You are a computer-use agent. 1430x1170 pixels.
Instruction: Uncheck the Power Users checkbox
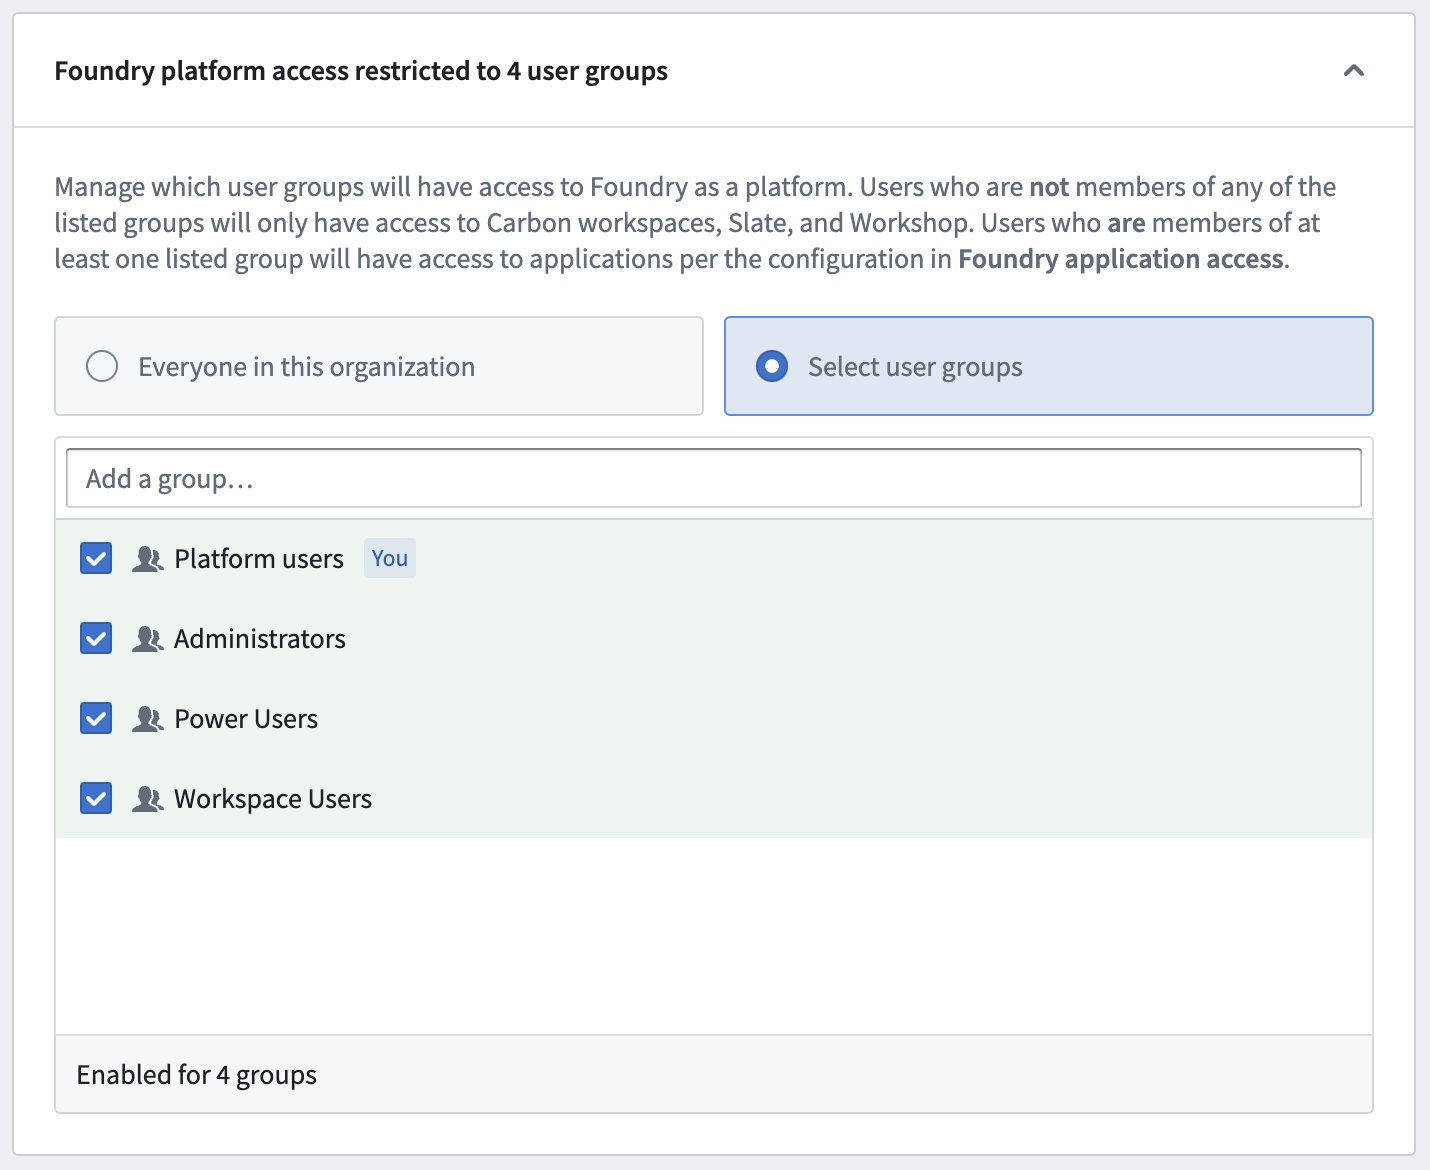point(96,718)
